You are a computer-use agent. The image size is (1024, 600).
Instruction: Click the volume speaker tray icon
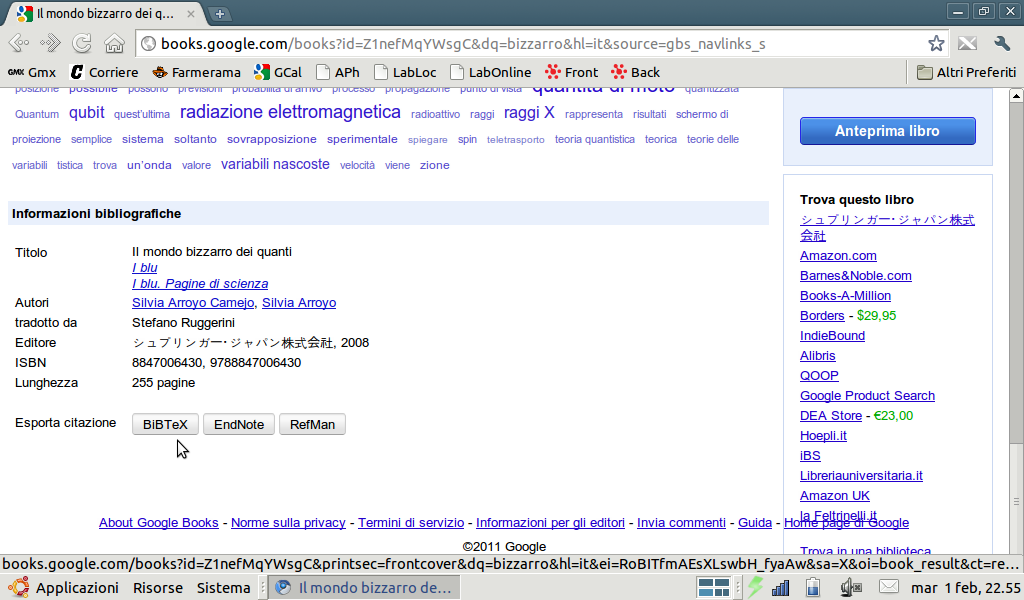tap(851, 588)
